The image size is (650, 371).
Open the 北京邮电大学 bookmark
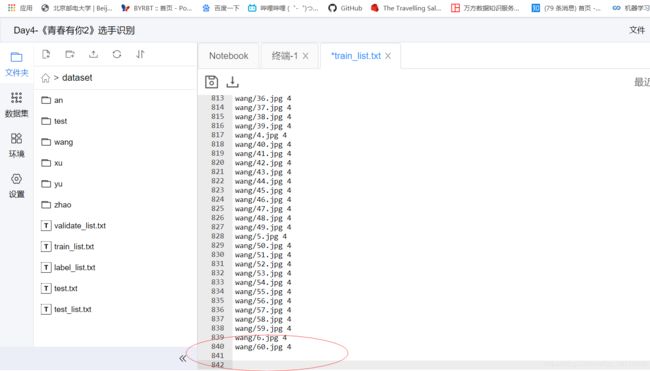pyautogui.click(x=77, y=8)
